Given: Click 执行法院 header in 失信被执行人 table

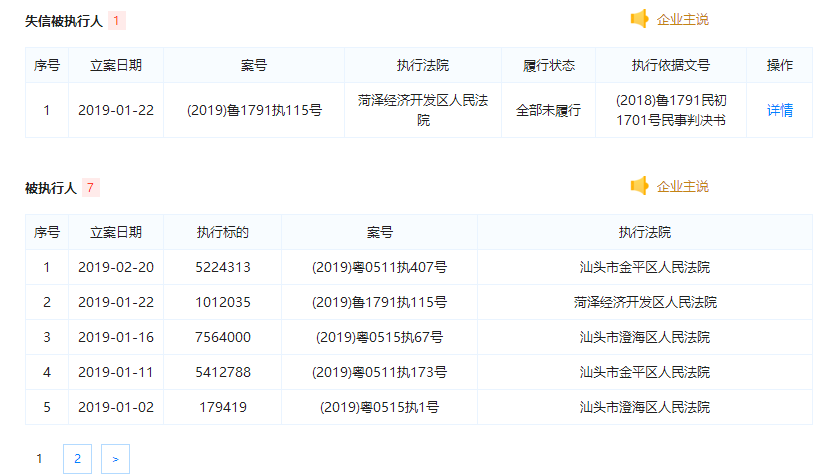Looking at the screenshot, I should tap(423, 65).
